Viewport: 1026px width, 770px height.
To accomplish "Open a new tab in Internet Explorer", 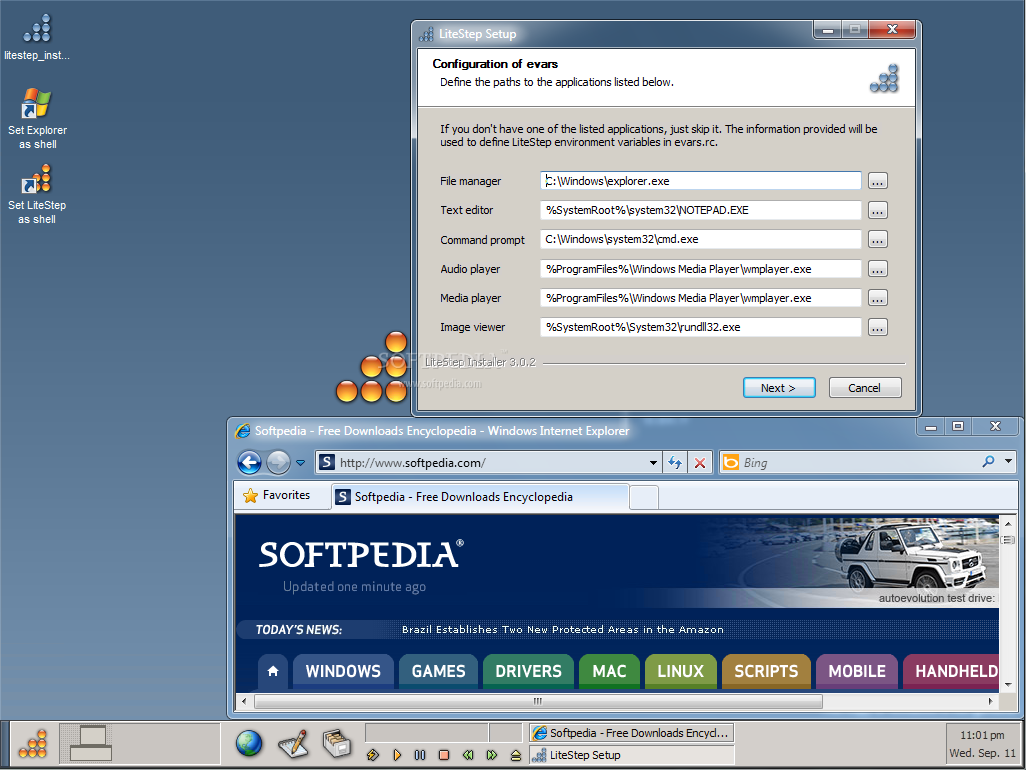I will pos(644,498).
